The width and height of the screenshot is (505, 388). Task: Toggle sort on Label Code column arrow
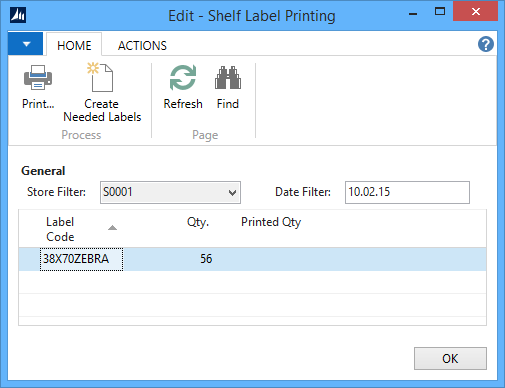pyautogui.click(x=112, y=228)
